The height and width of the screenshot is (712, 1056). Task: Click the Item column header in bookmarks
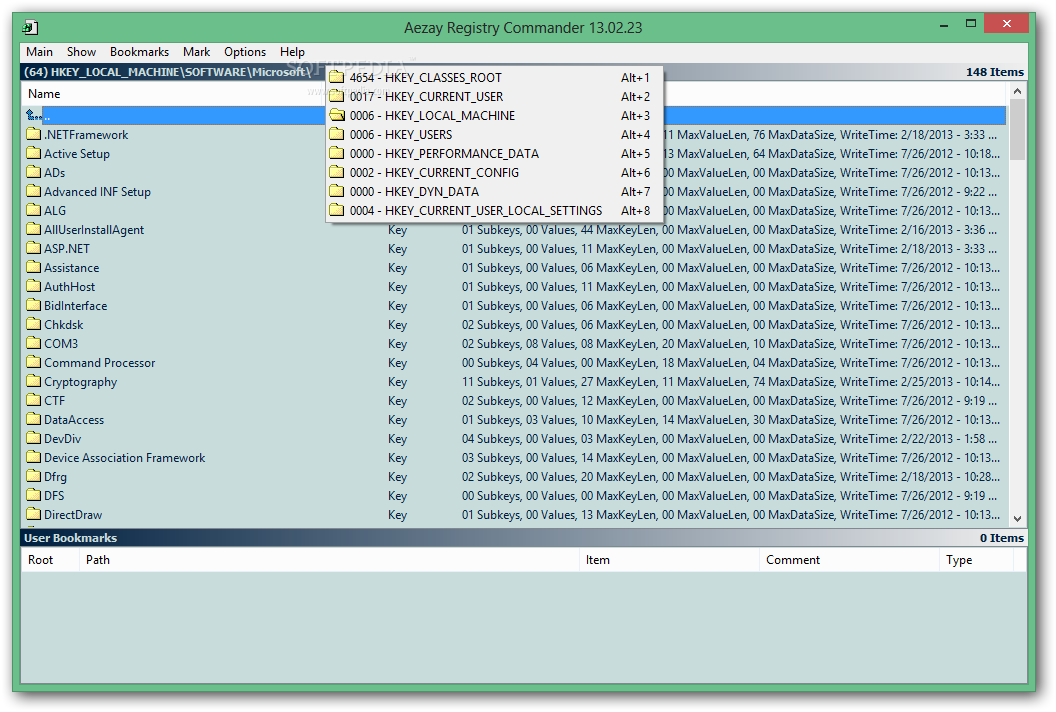coord(669,560)
